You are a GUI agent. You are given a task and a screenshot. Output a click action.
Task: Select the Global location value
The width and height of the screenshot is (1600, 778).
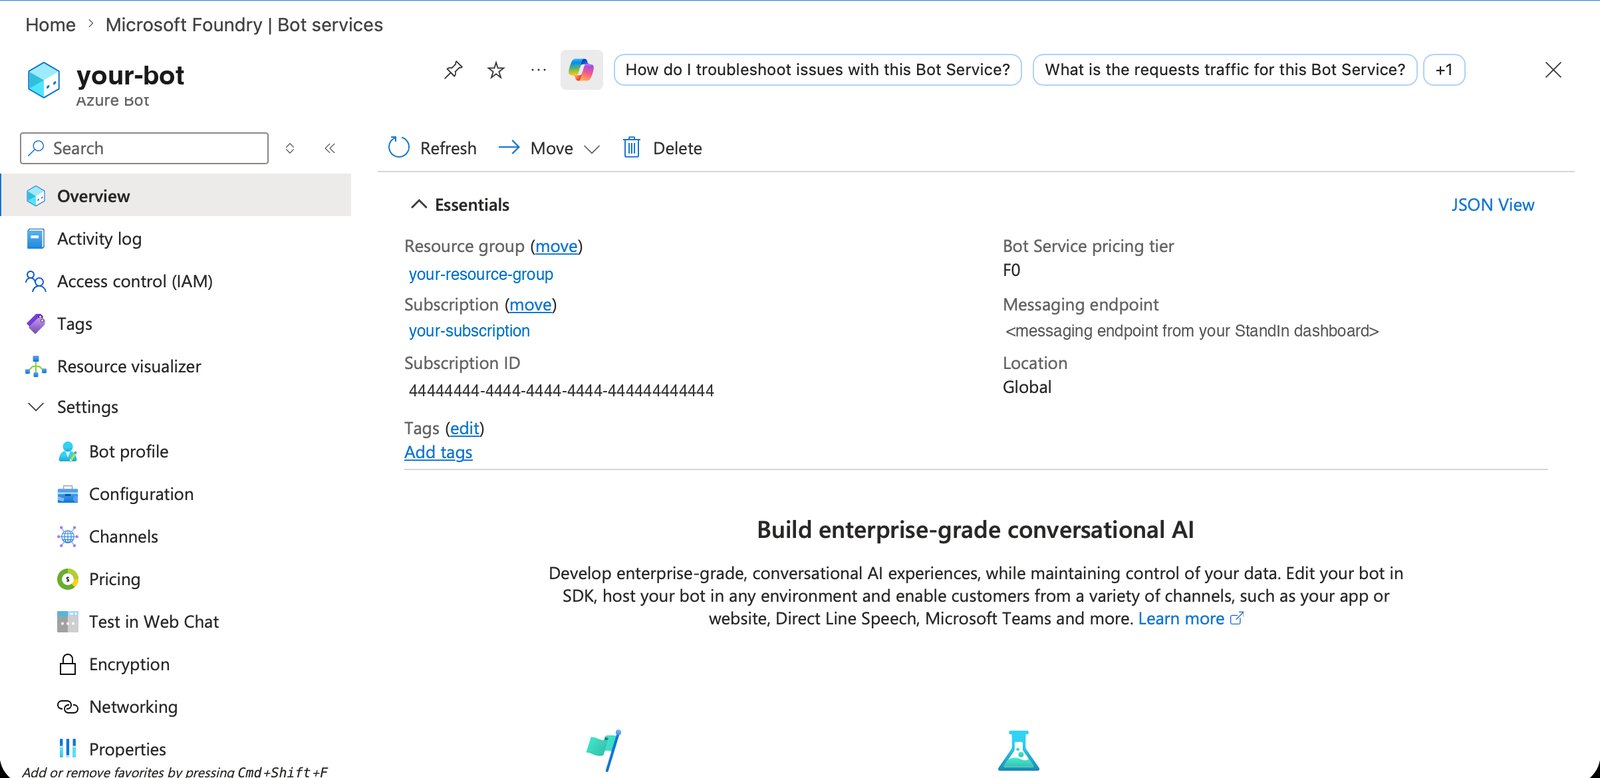1027,387
